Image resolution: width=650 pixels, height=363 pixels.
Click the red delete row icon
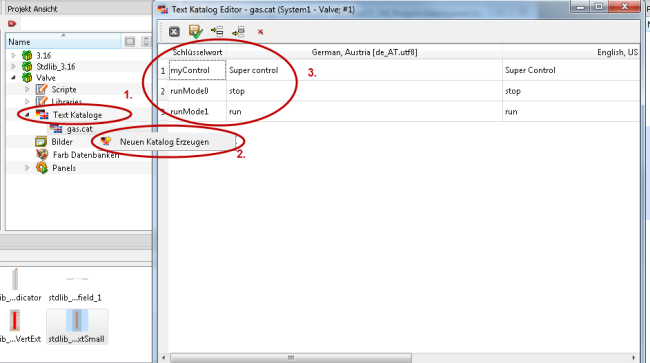pos(260,31)
